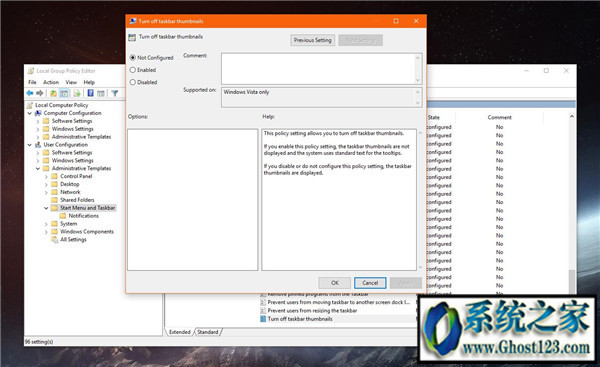Click icon beside Prevent users from resizing the taskbar
The width and height of the screenshot is (600, 367).
tap(263, 310)
